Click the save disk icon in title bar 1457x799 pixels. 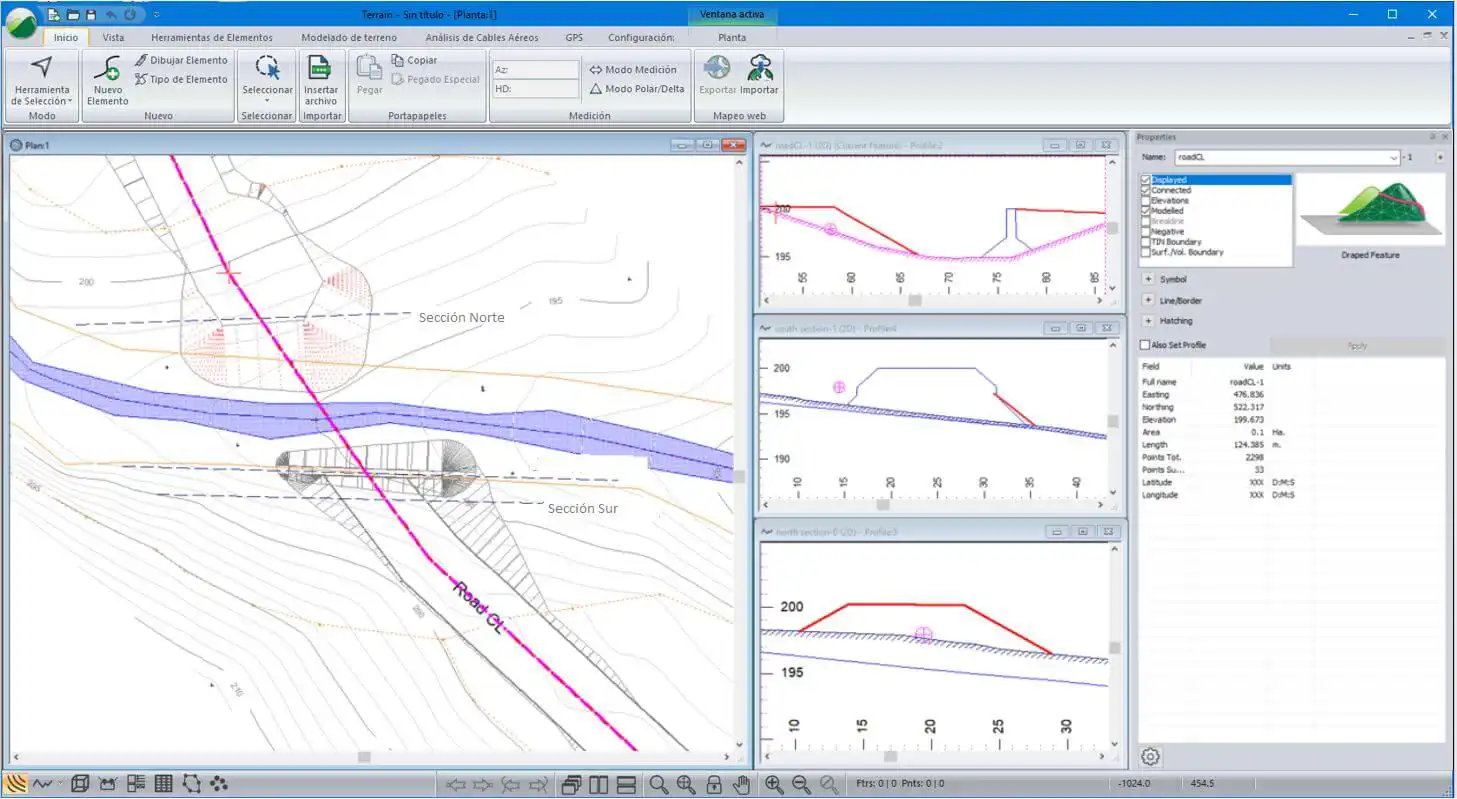(91, 15)
